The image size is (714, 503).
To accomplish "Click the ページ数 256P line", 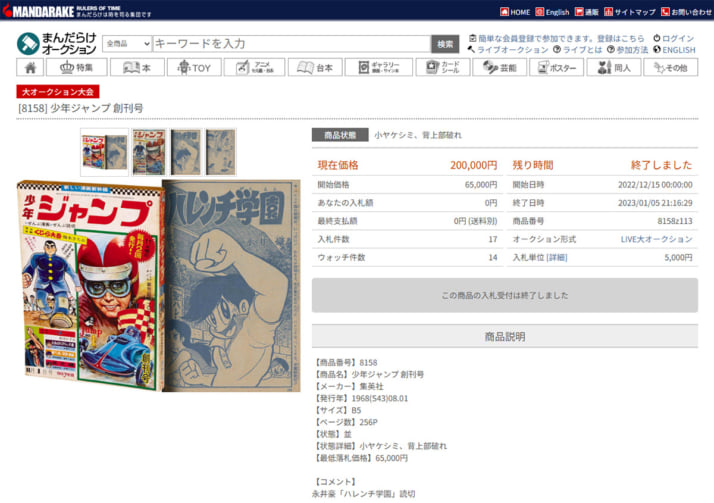I will (x=346, y=422).
